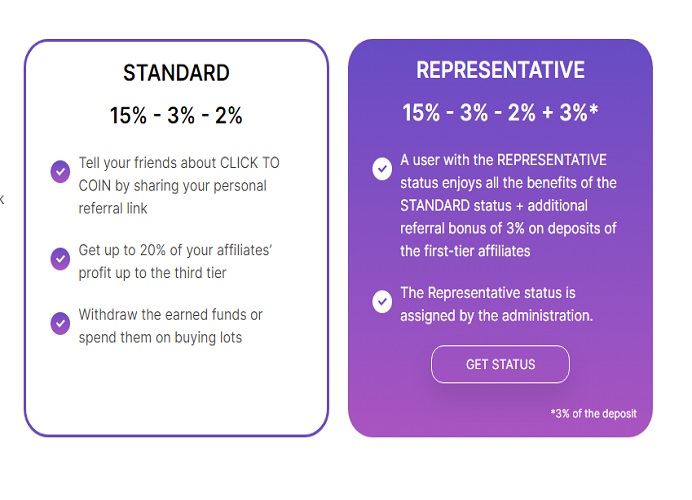Screen dimensions: 692x500
Task: Click the checkmark icon beside 'Tell your friends'
Action: (60, 171)
